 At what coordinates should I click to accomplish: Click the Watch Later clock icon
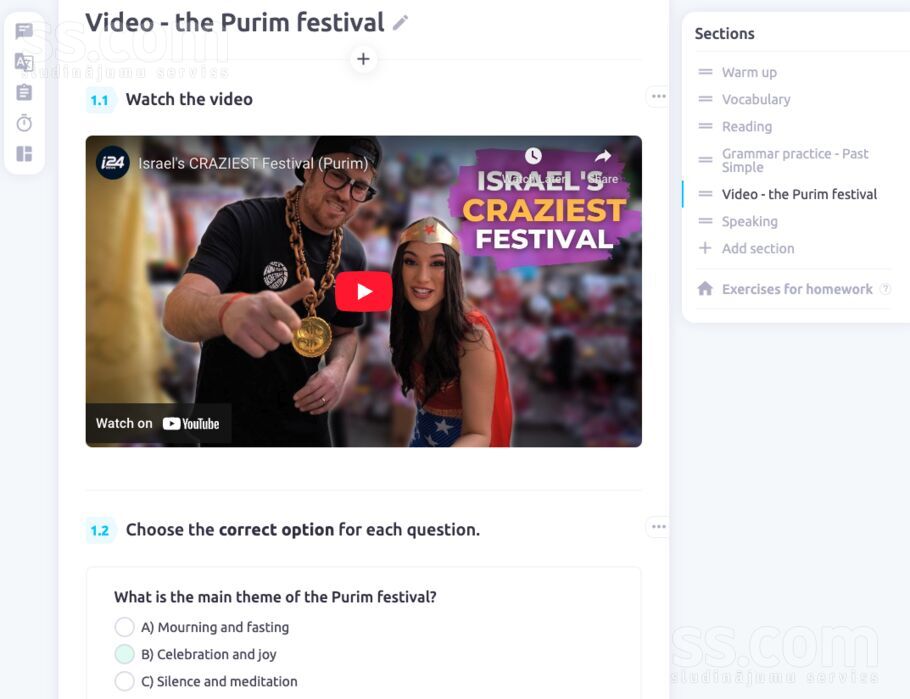[533, 156]
